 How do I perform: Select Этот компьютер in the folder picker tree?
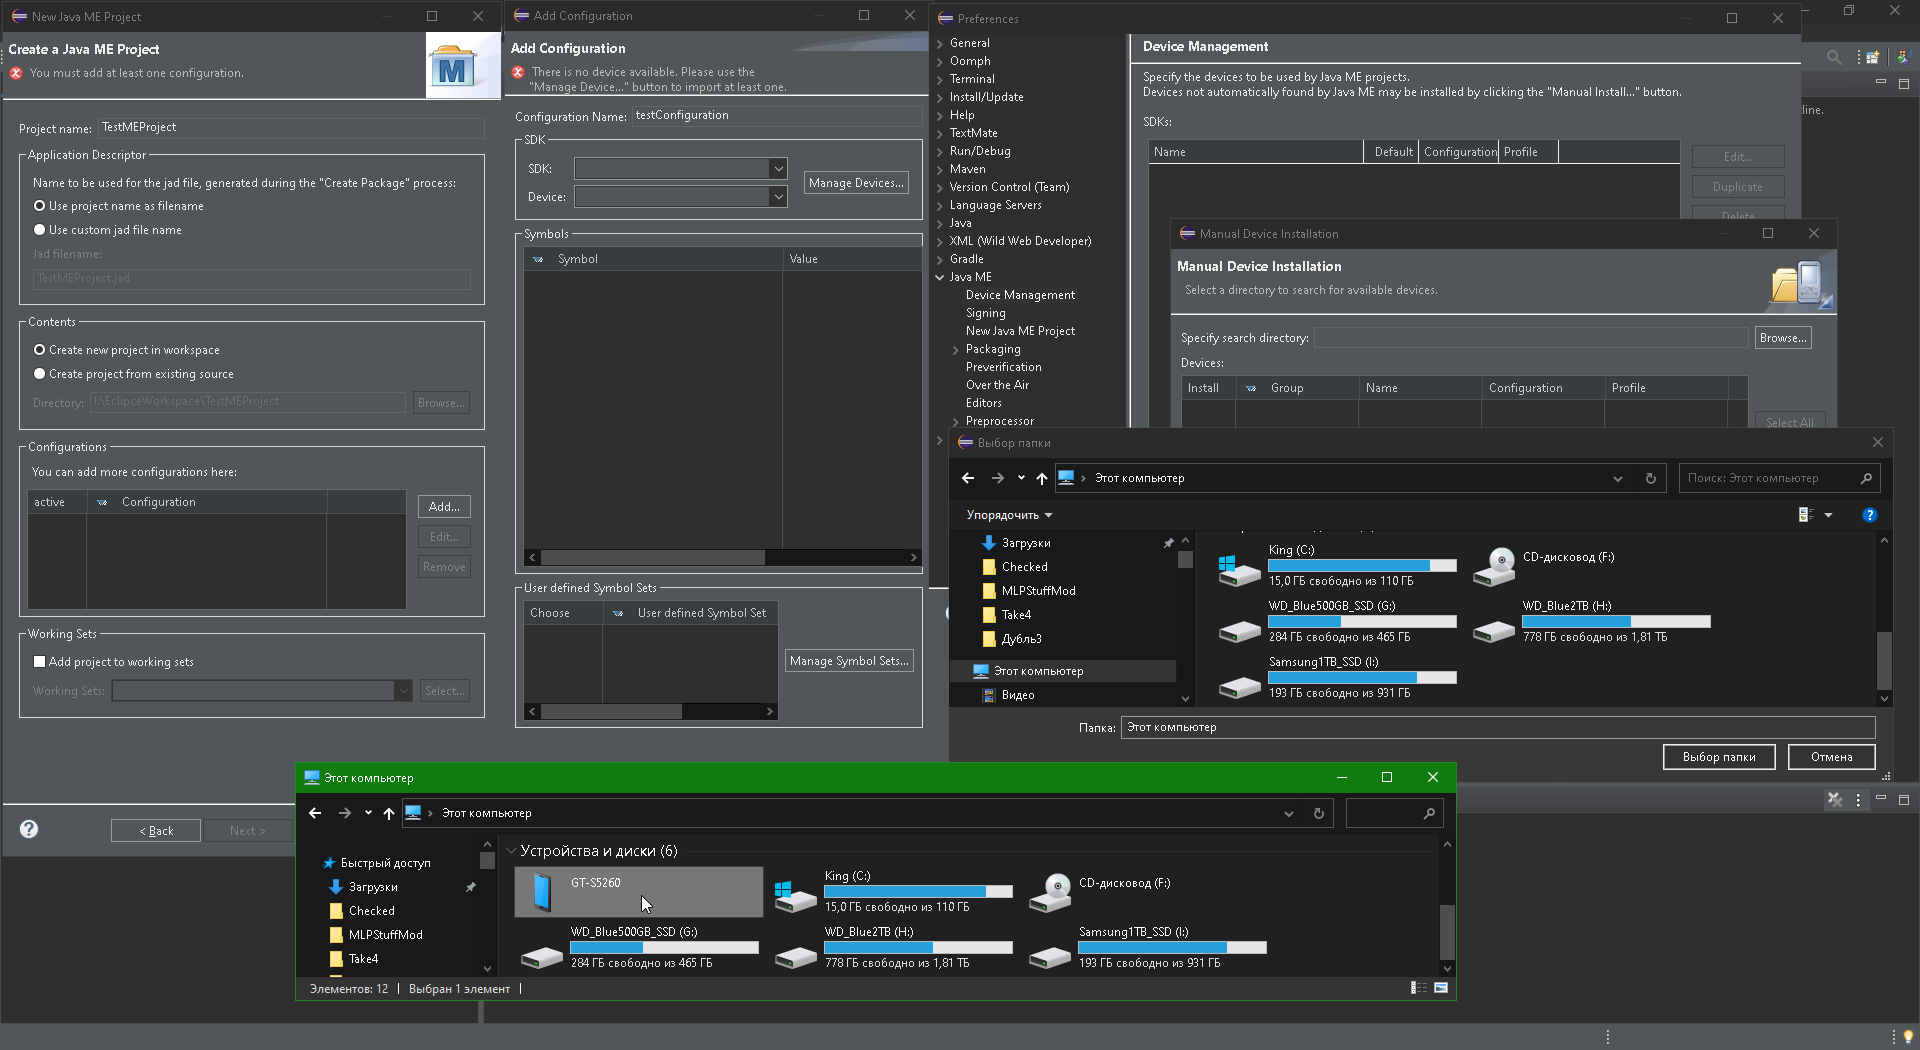tap(1062, 671)
